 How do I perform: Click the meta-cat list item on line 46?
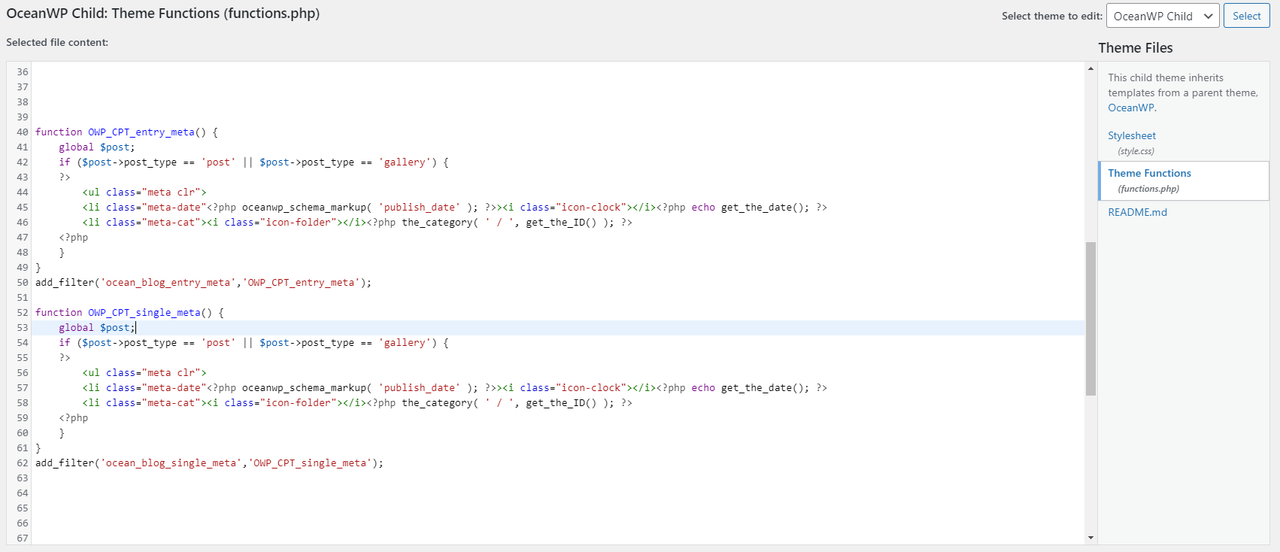click(357, 222)
